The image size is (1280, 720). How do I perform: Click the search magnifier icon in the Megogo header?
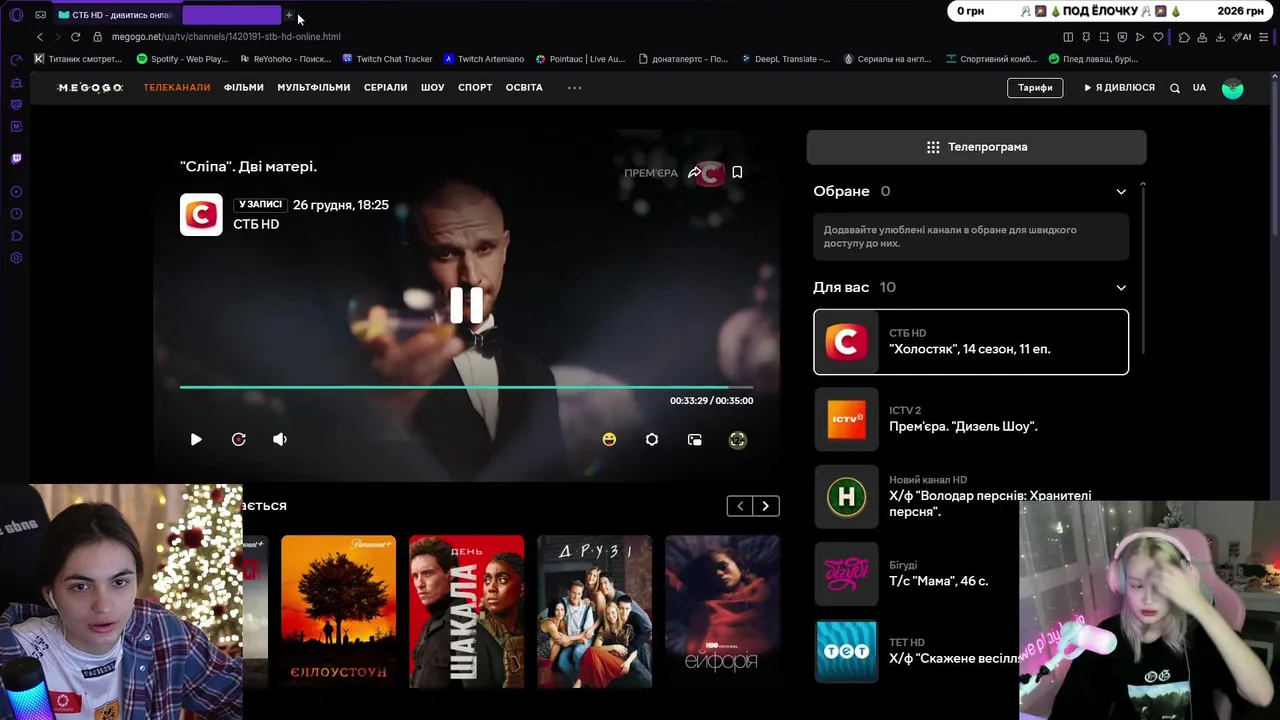coord(1175,87)
